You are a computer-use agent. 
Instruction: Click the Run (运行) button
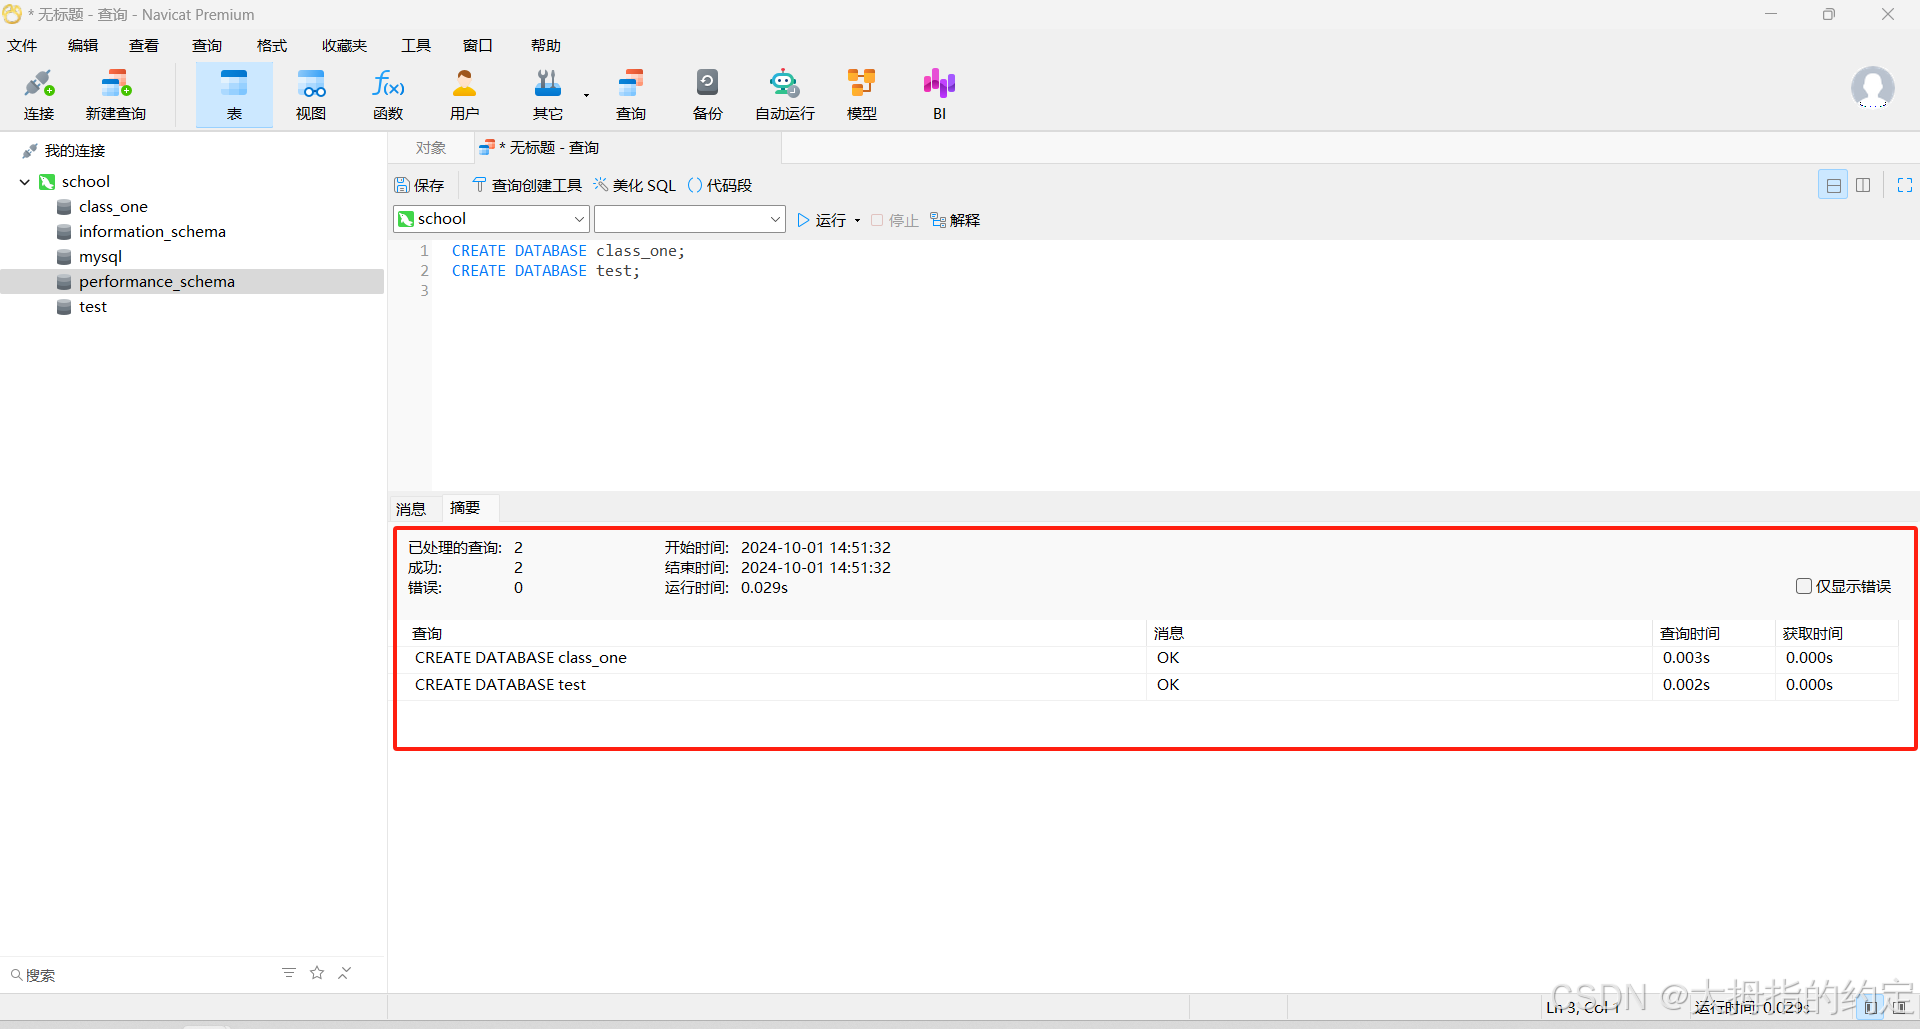click(822, 220)
